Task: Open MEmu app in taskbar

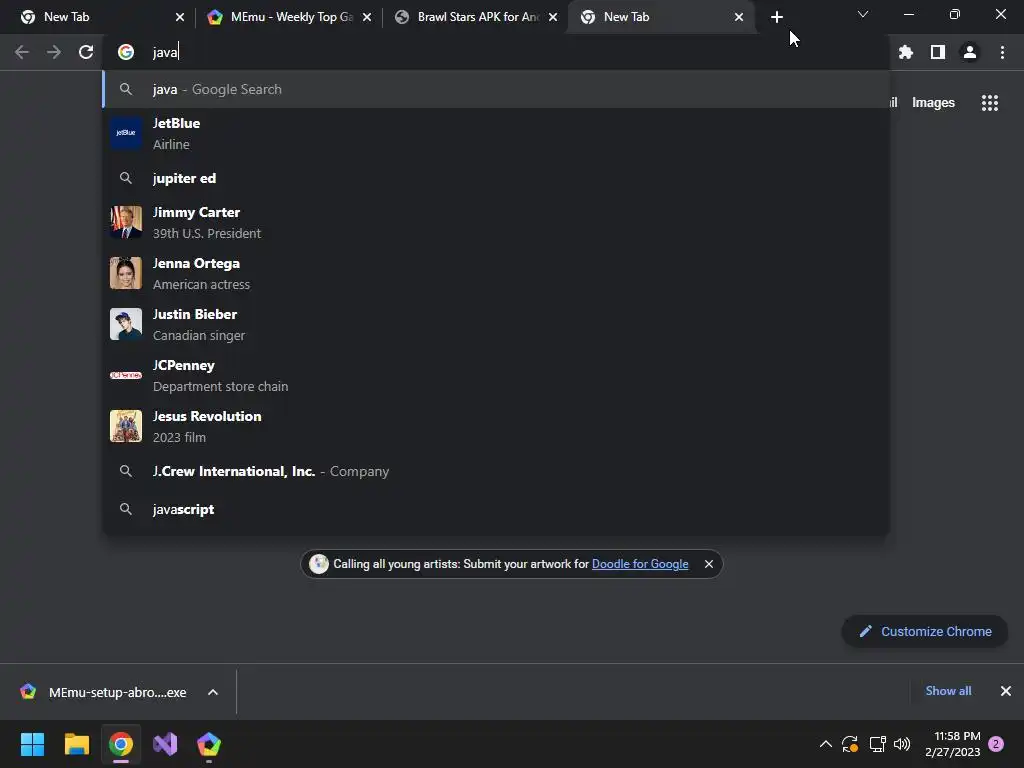Action: point(209,744)
